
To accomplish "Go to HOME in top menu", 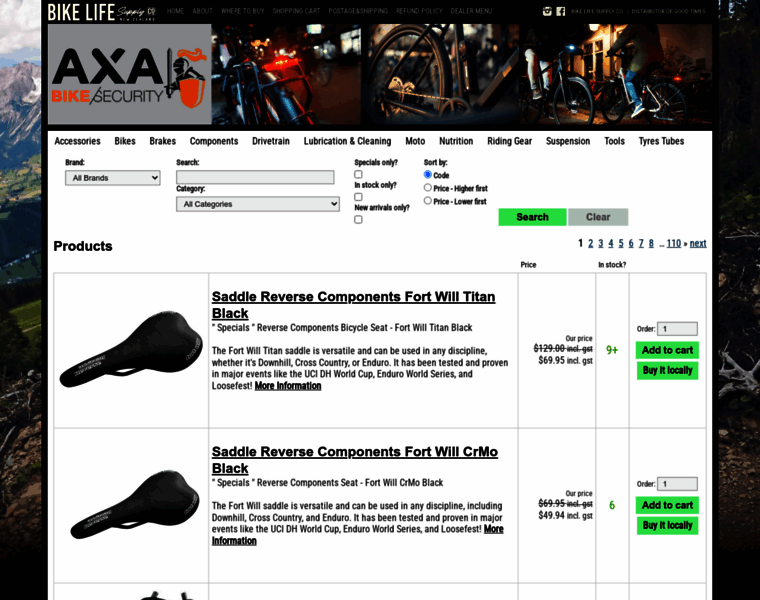I will tap(175, 11).
